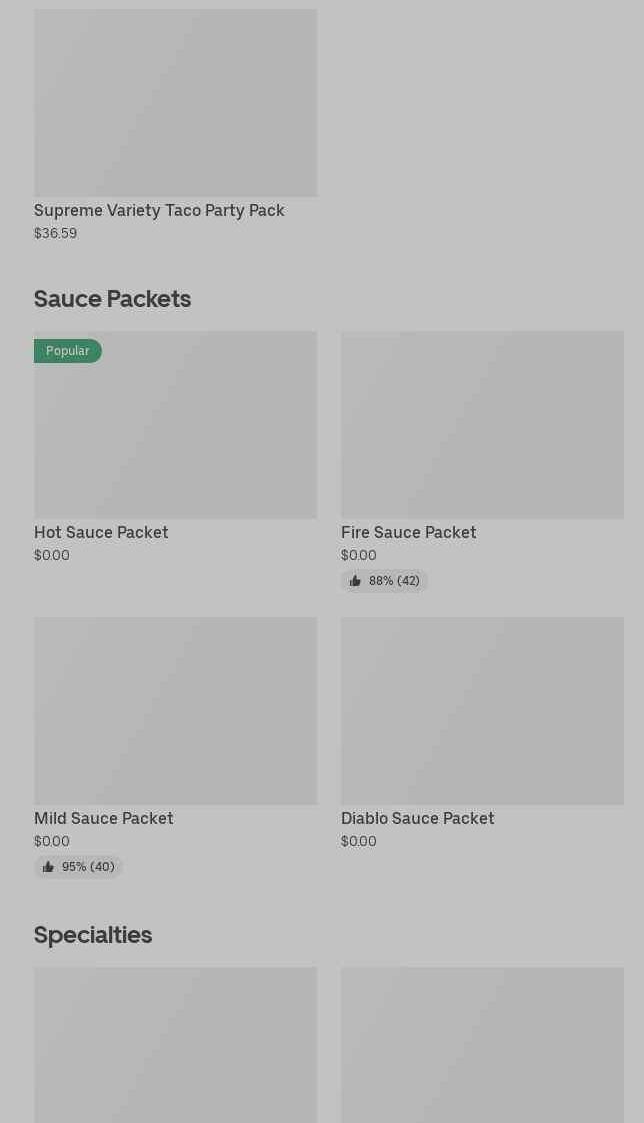The width and height of the screenshot is (644, 1123).
Task: Open the right Specialties item image
Action: [482, 1045]
